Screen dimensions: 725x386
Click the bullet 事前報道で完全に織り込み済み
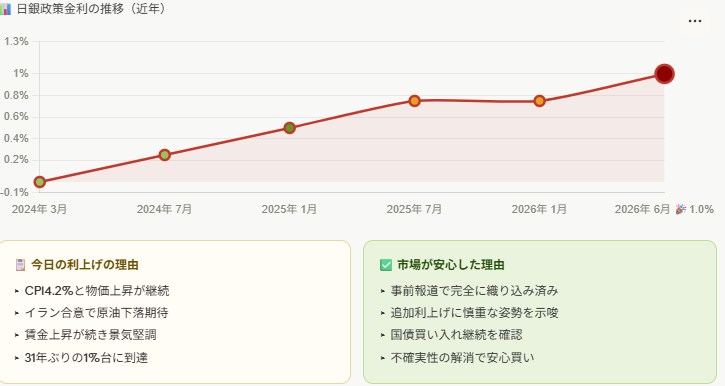(474, 291)
